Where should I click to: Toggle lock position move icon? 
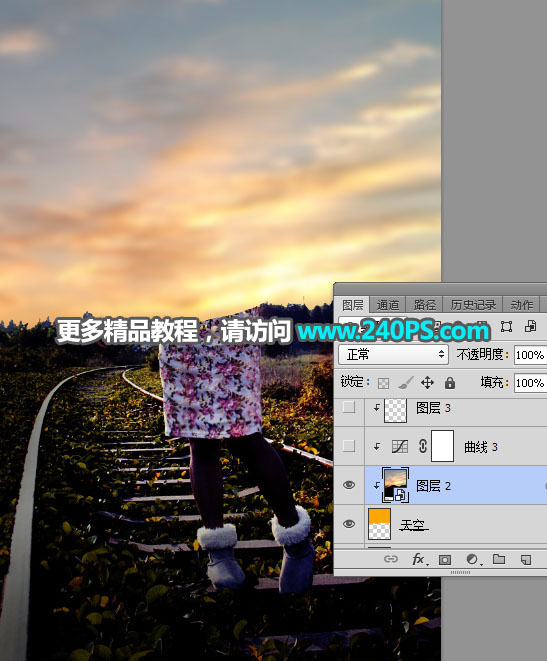[427, 383]
